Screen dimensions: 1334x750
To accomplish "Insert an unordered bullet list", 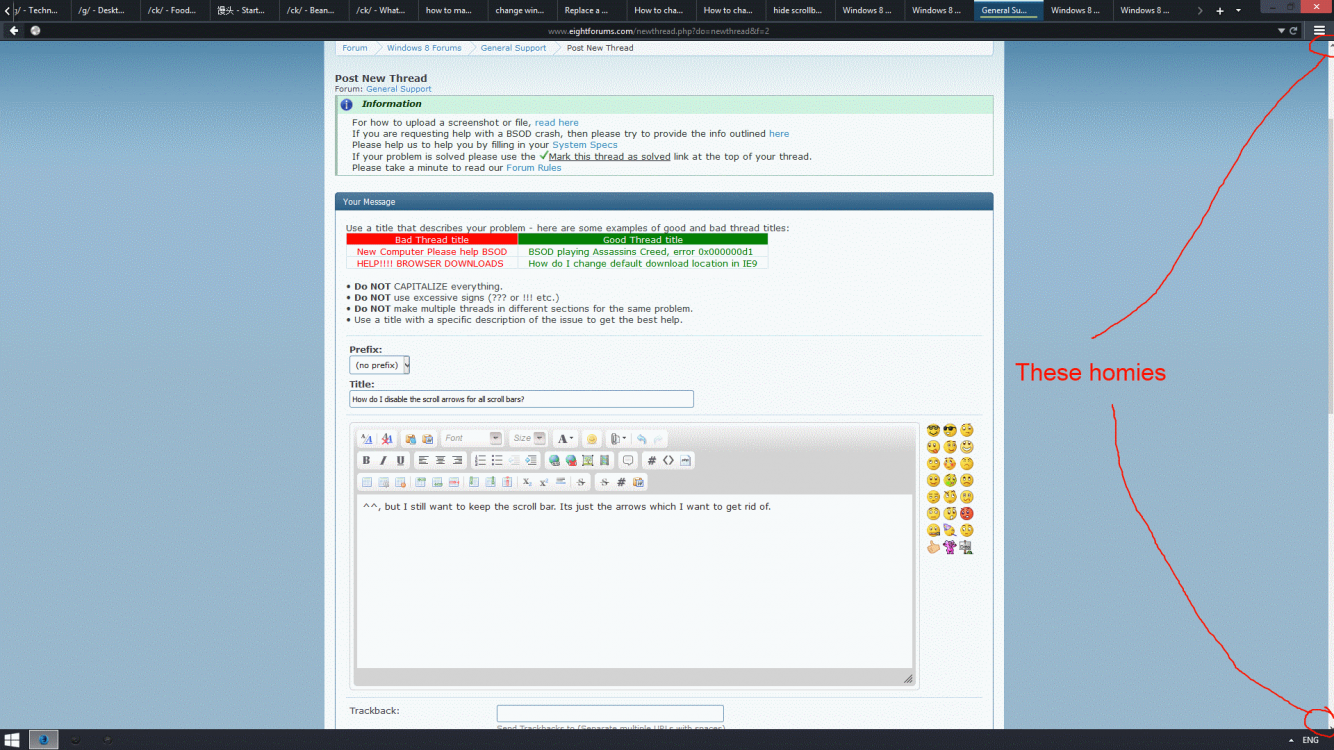I will [497, 460].
